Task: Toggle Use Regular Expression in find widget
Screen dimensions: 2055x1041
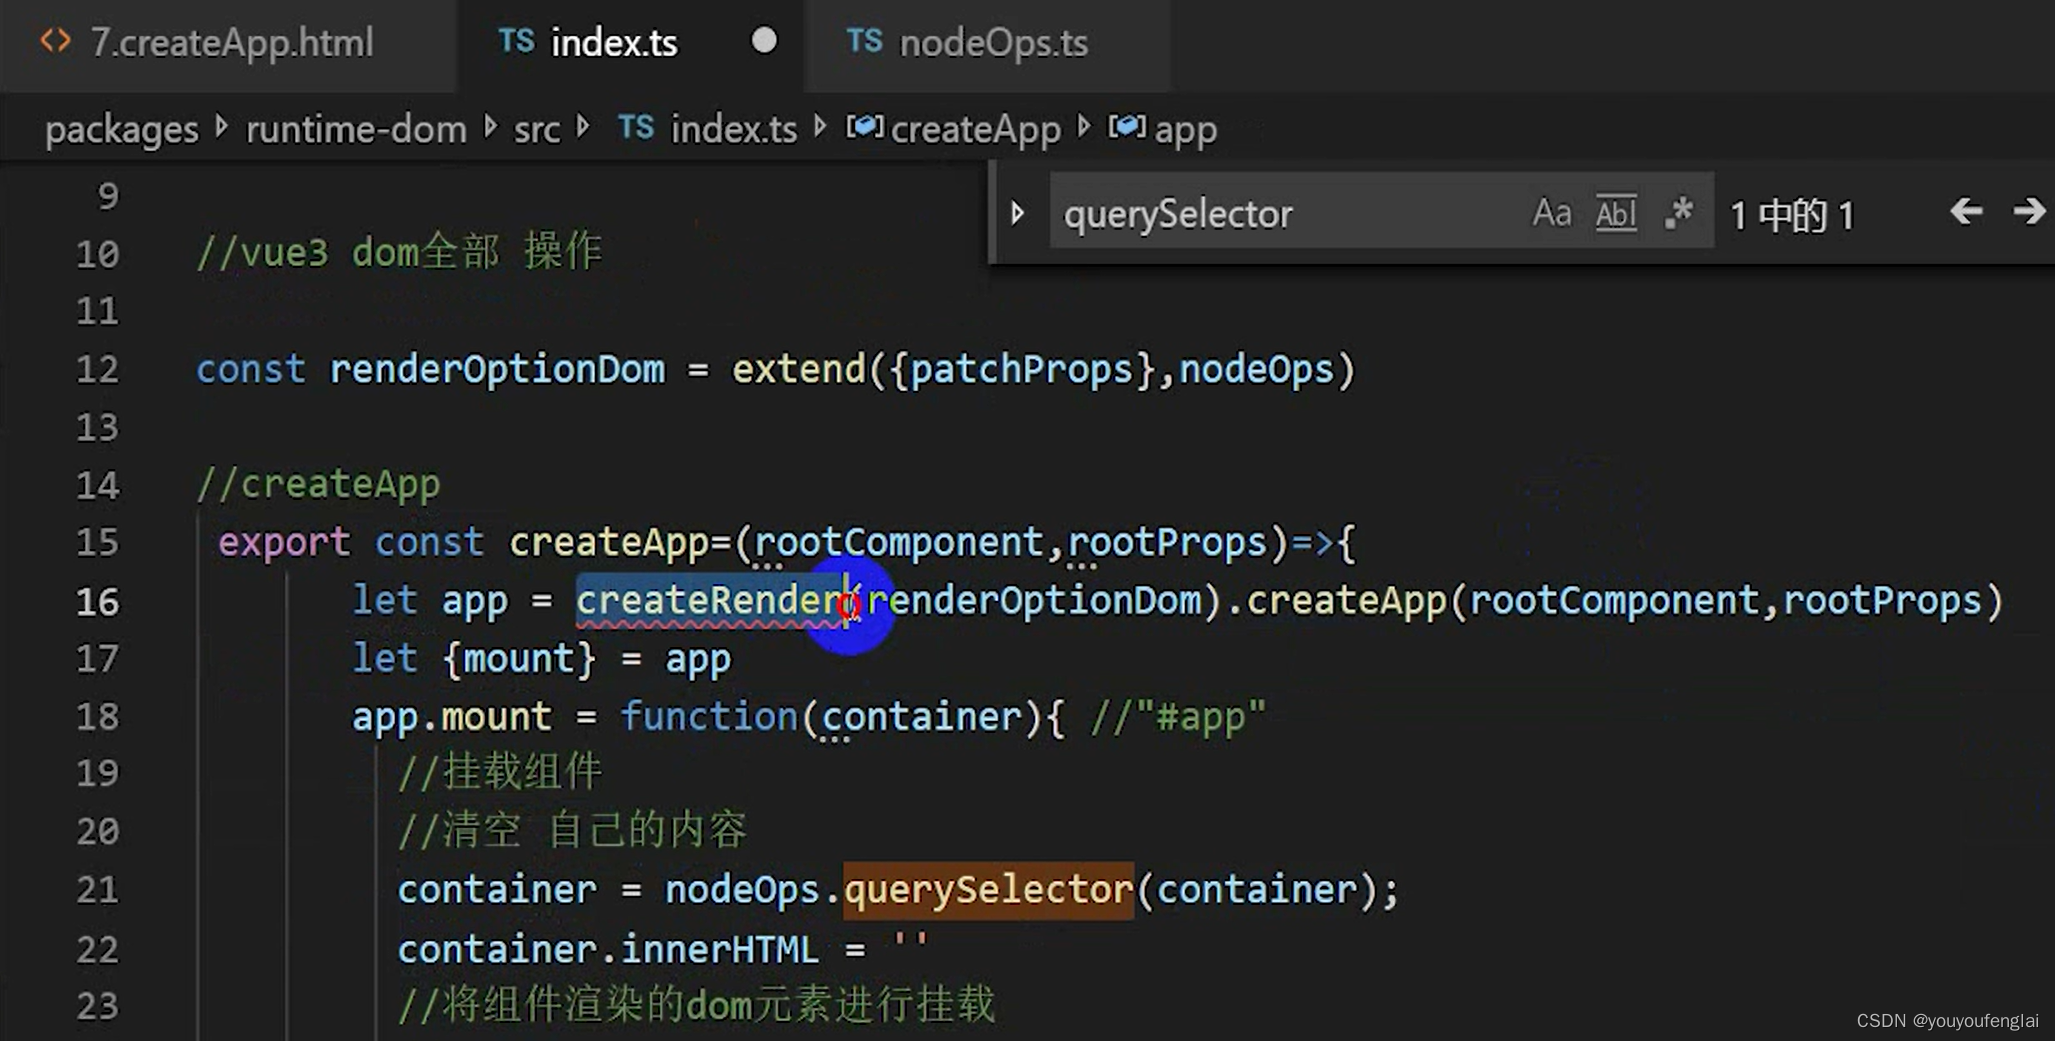Action: (x=1679, y=213)
